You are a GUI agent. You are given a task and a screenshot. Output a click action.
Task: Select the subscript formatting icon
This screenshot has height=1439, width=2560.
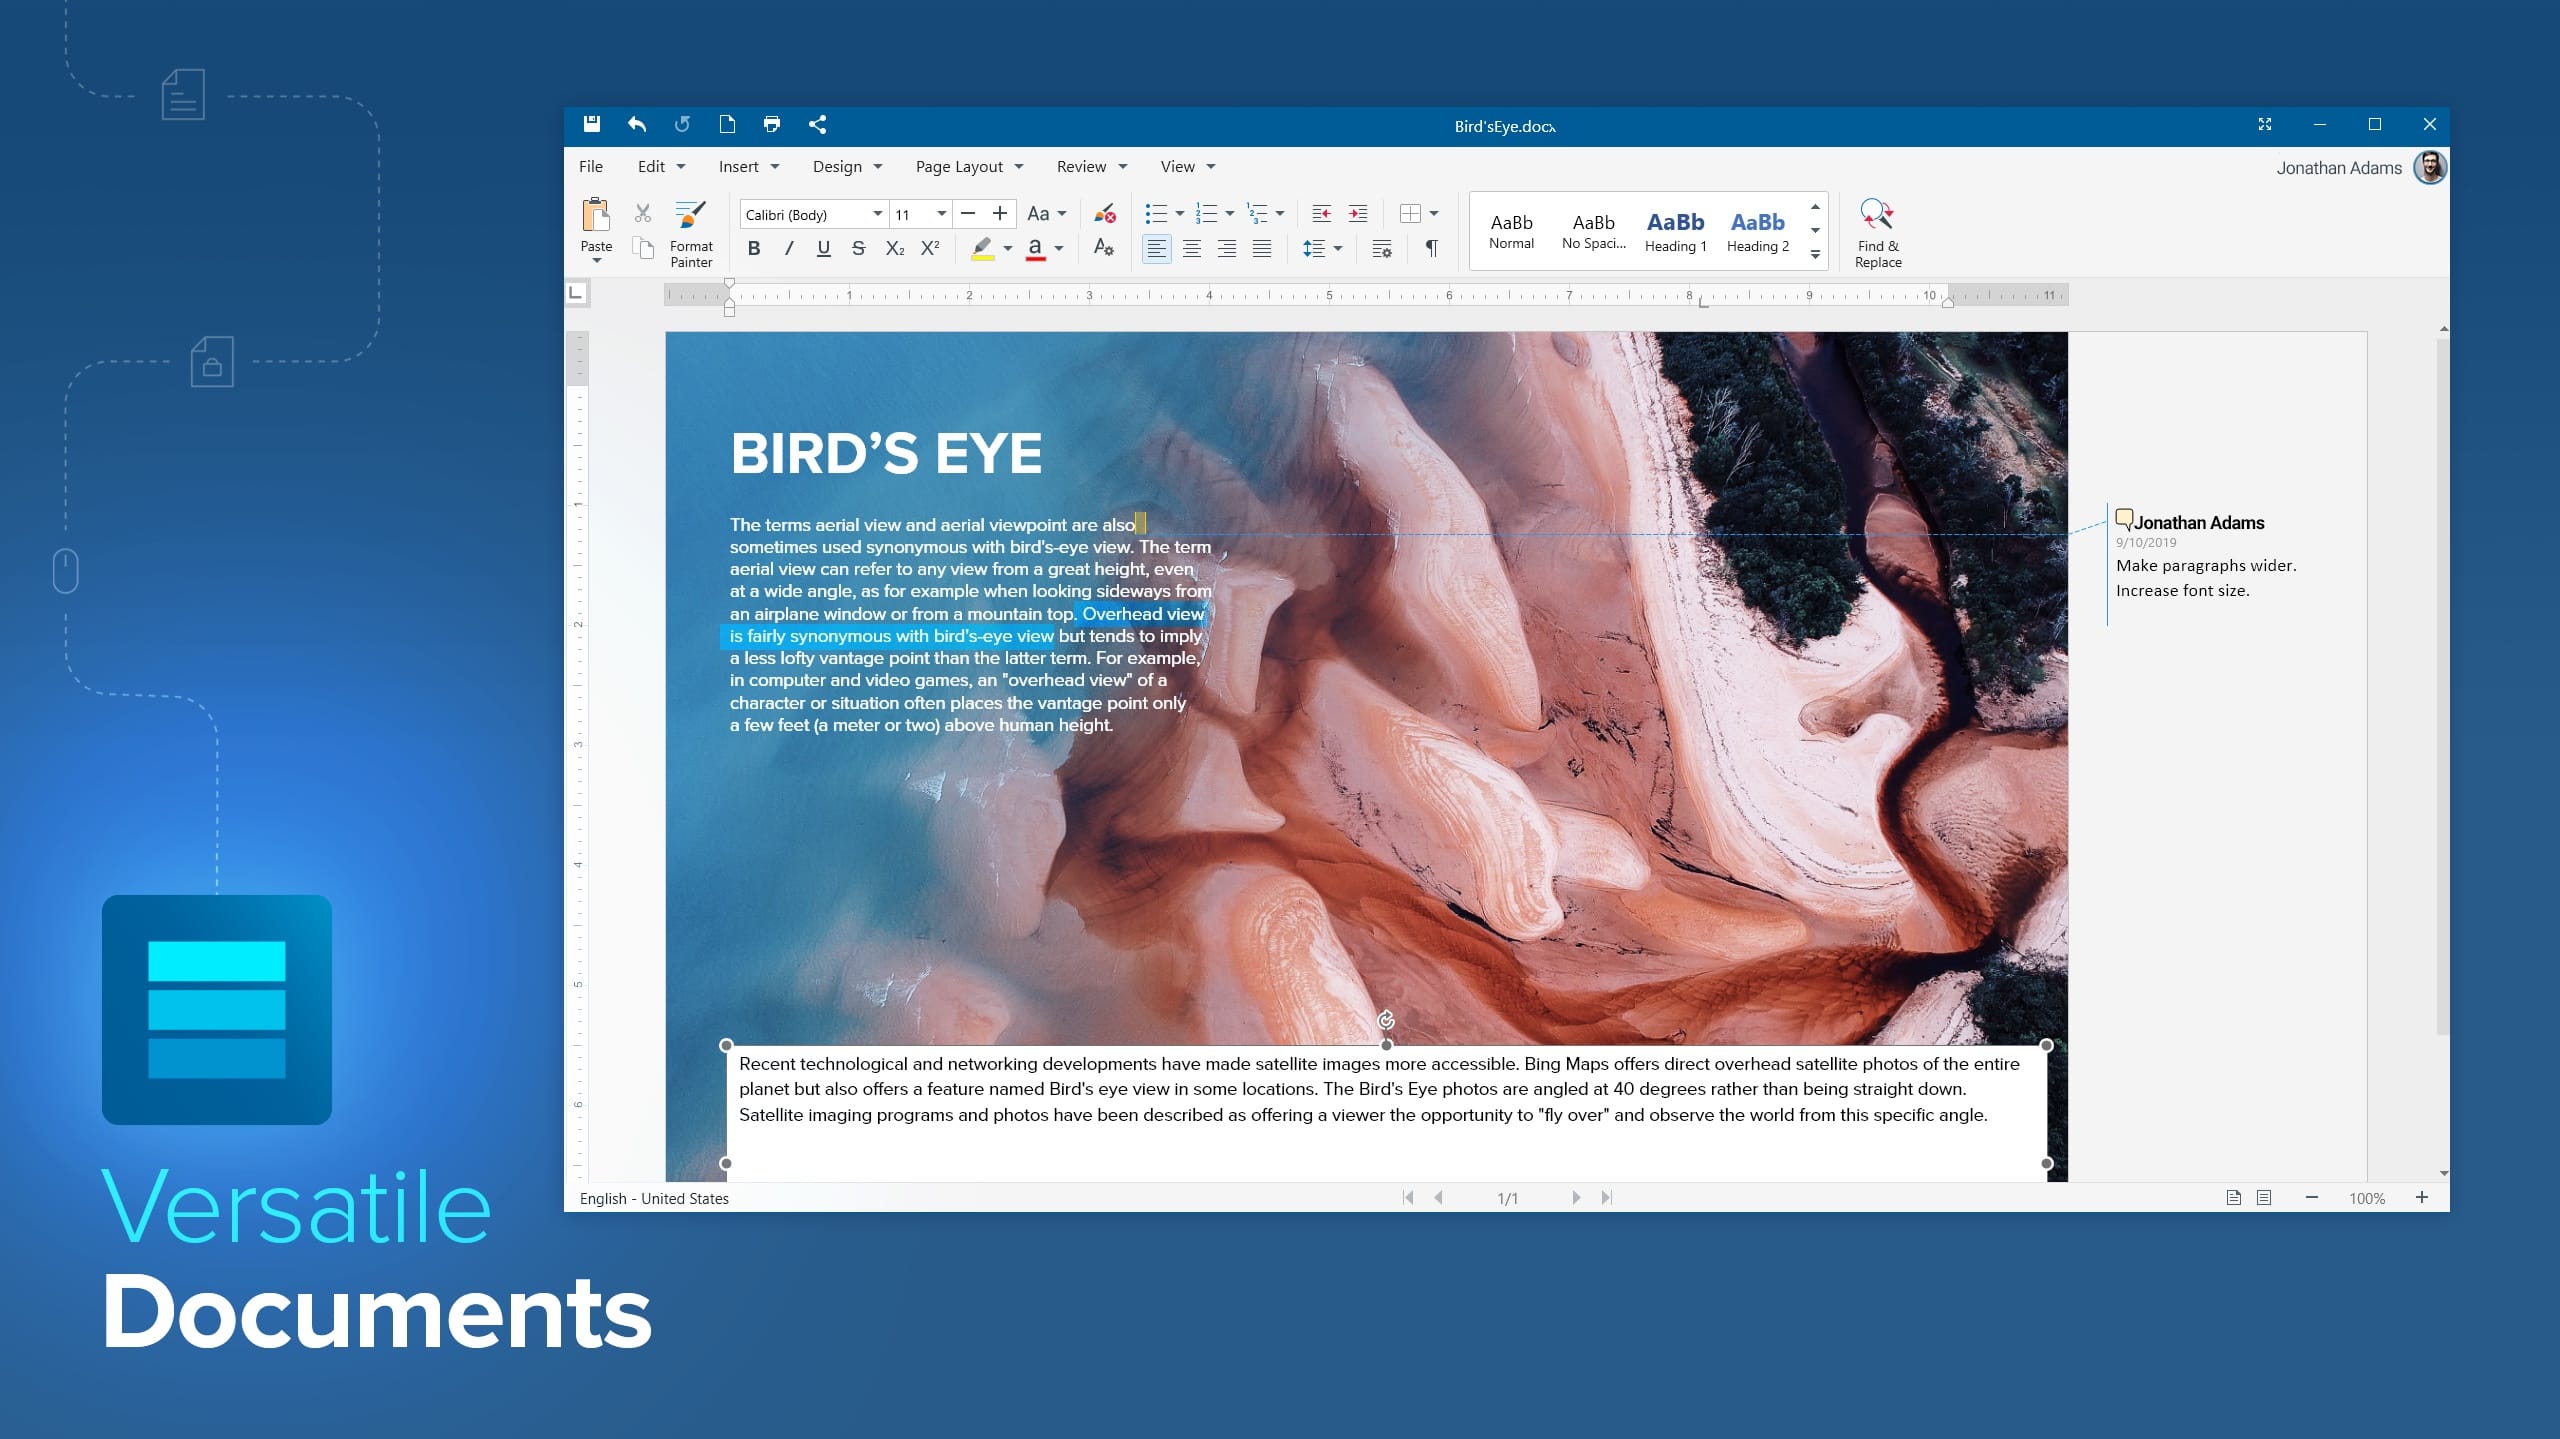click(x=893, y=249)
